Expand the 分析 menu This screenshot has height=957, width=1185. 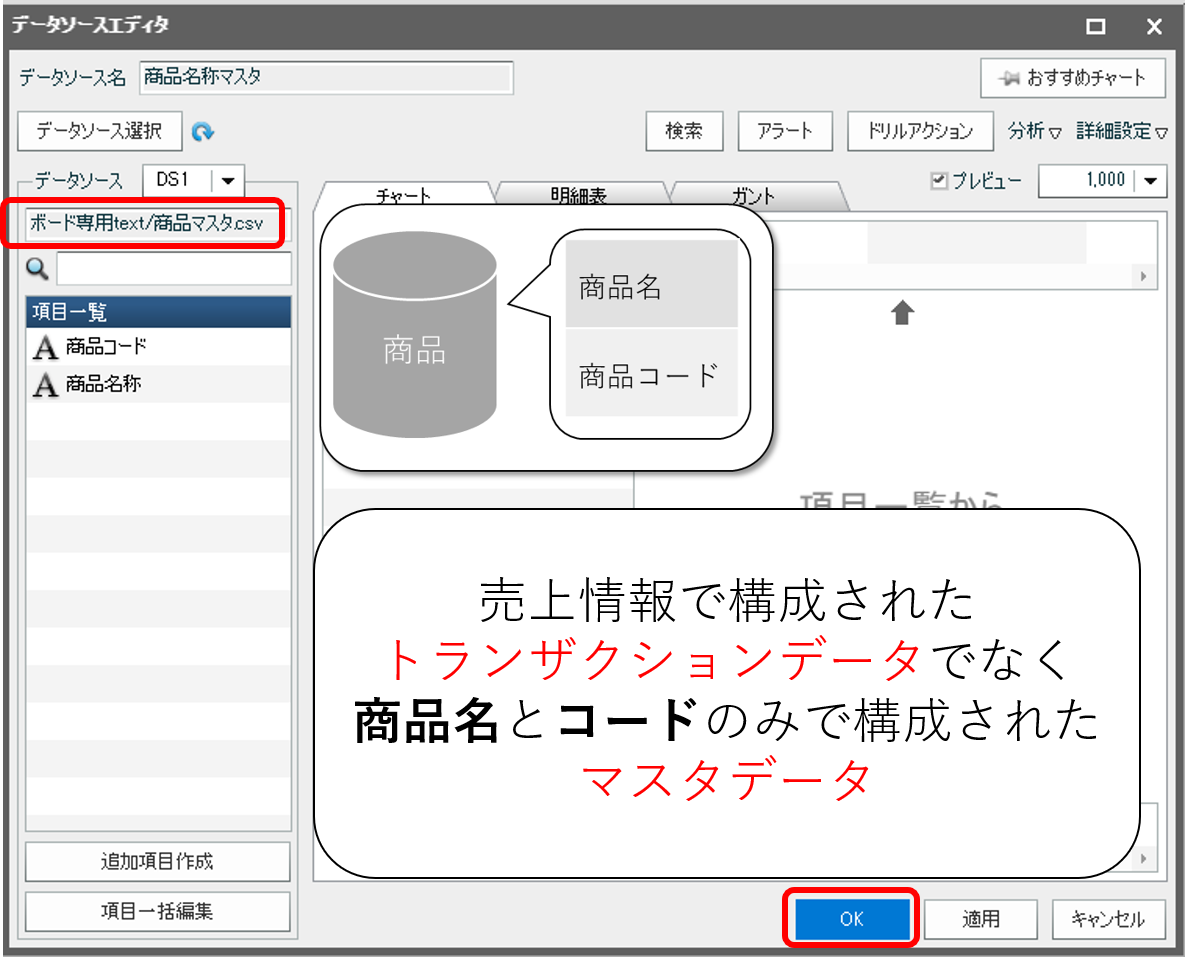point(1035,132)
